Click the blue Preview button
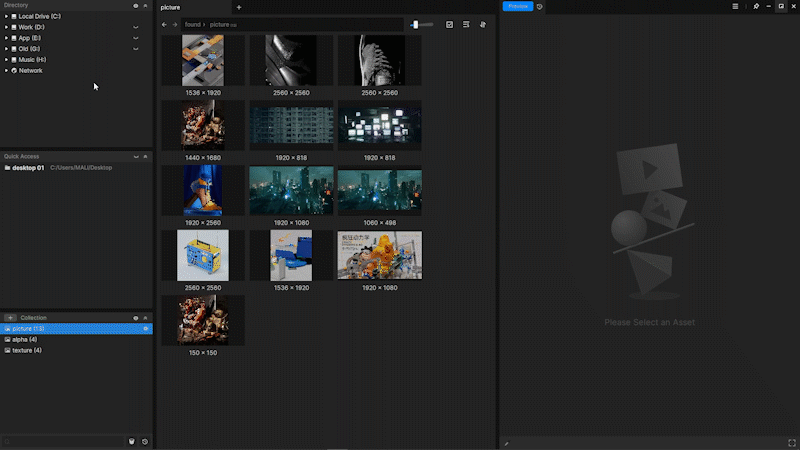 coord(518,6)
